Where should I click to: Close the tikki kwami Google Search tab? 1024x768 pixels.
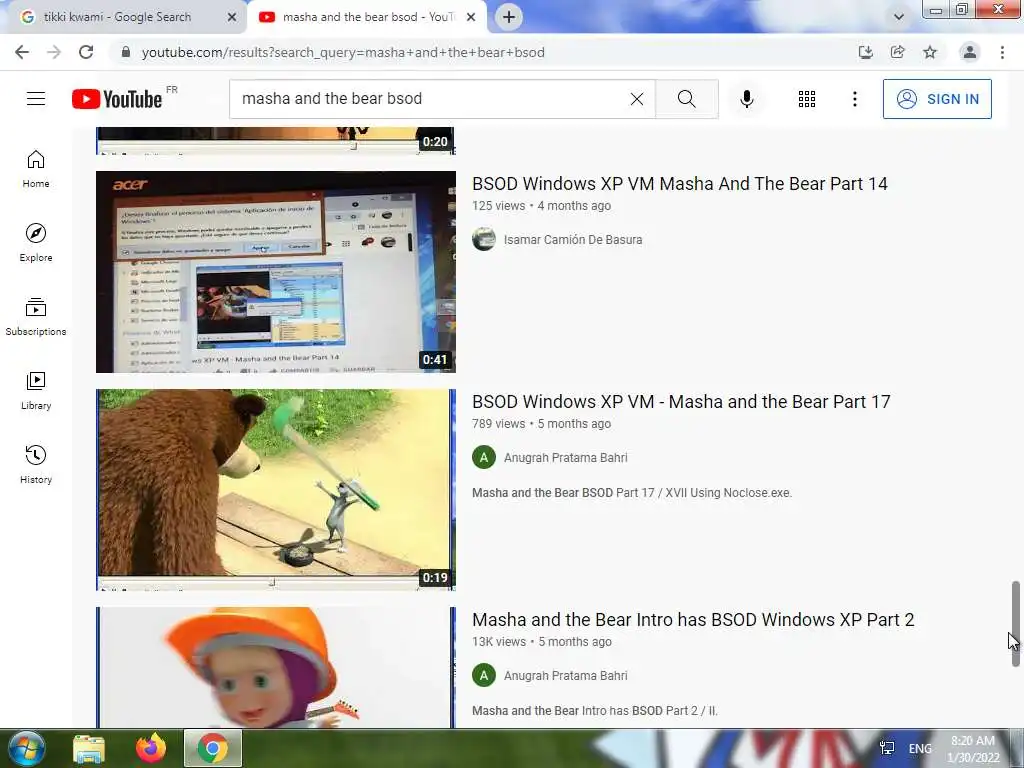tap(232, 17)
